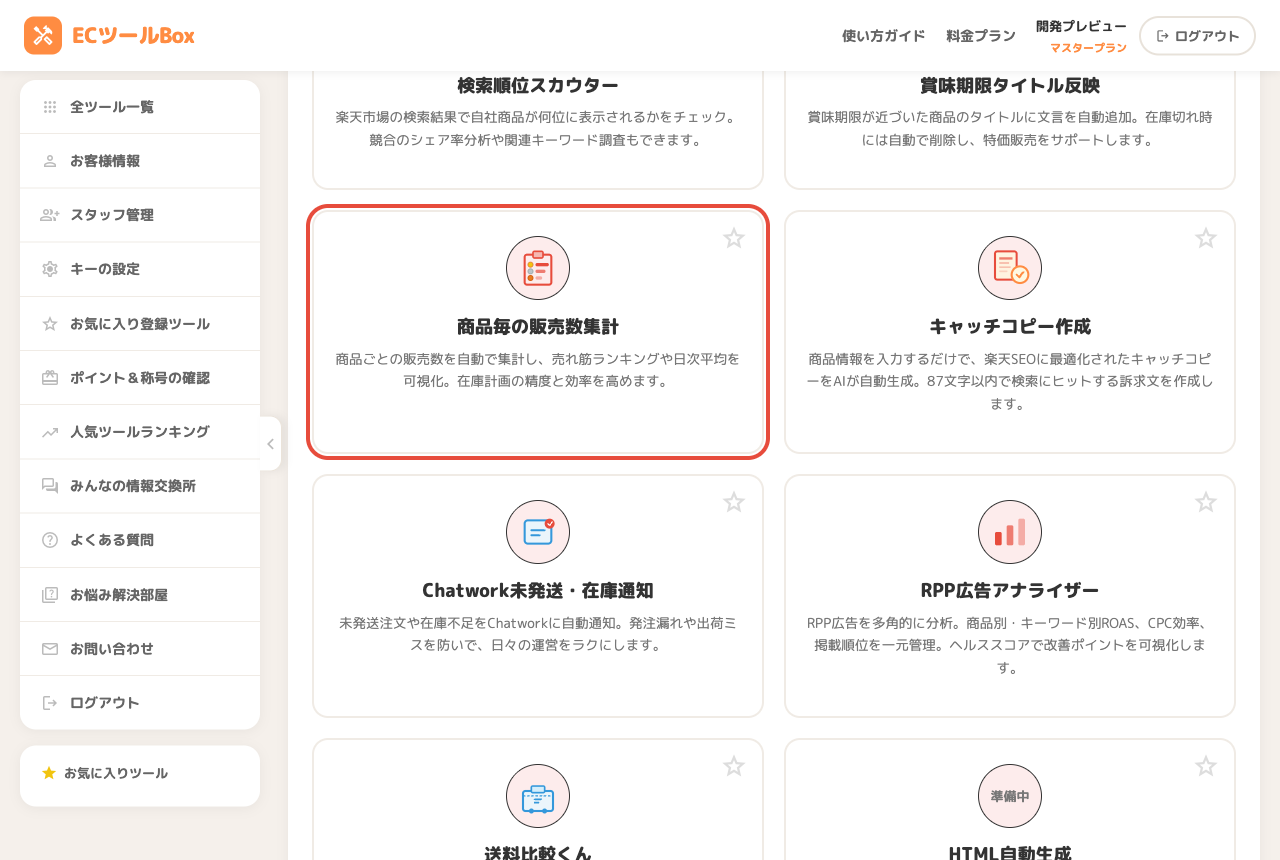
Task: Click the 送料比較くん title text
Action: pyautogui.click(x=538, y=853)
